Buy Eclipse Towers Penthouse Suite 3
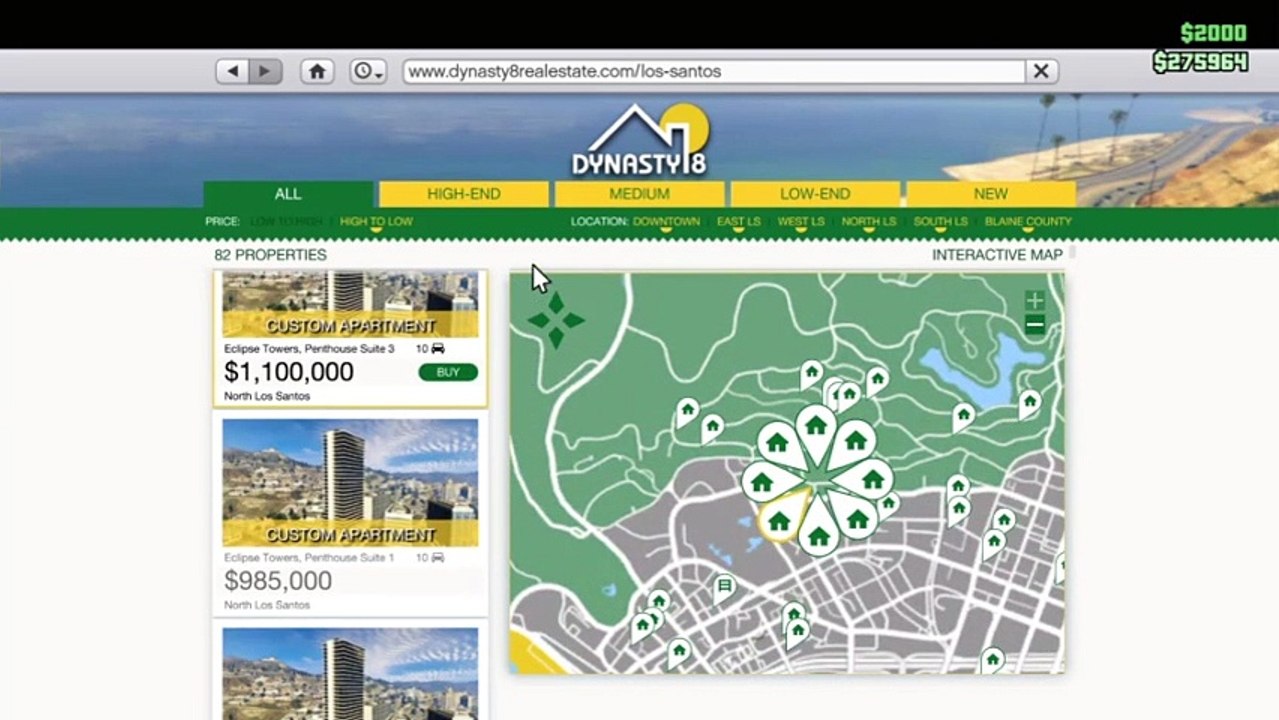 coord(448,372)
